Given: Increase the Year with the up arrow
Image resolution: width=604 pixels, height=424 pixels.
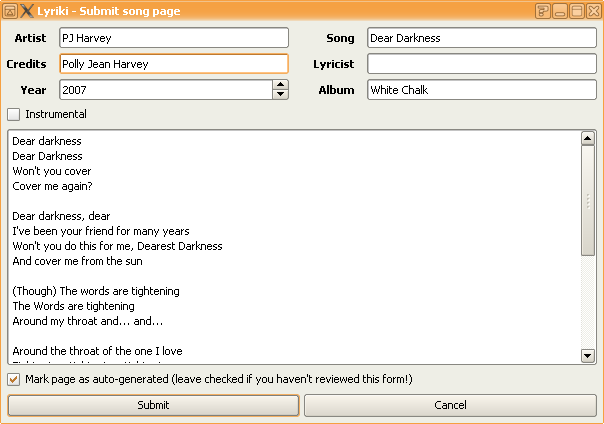Looking at the screenshot, I should click(x=280, y=85).
